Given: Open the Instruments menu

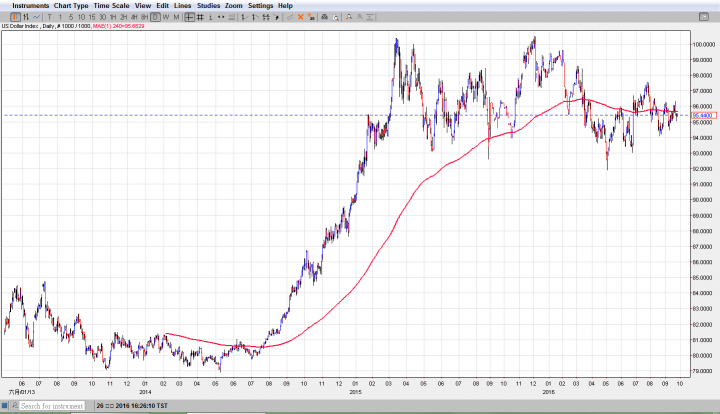Looking at the screenshot, I should (30, 5).
